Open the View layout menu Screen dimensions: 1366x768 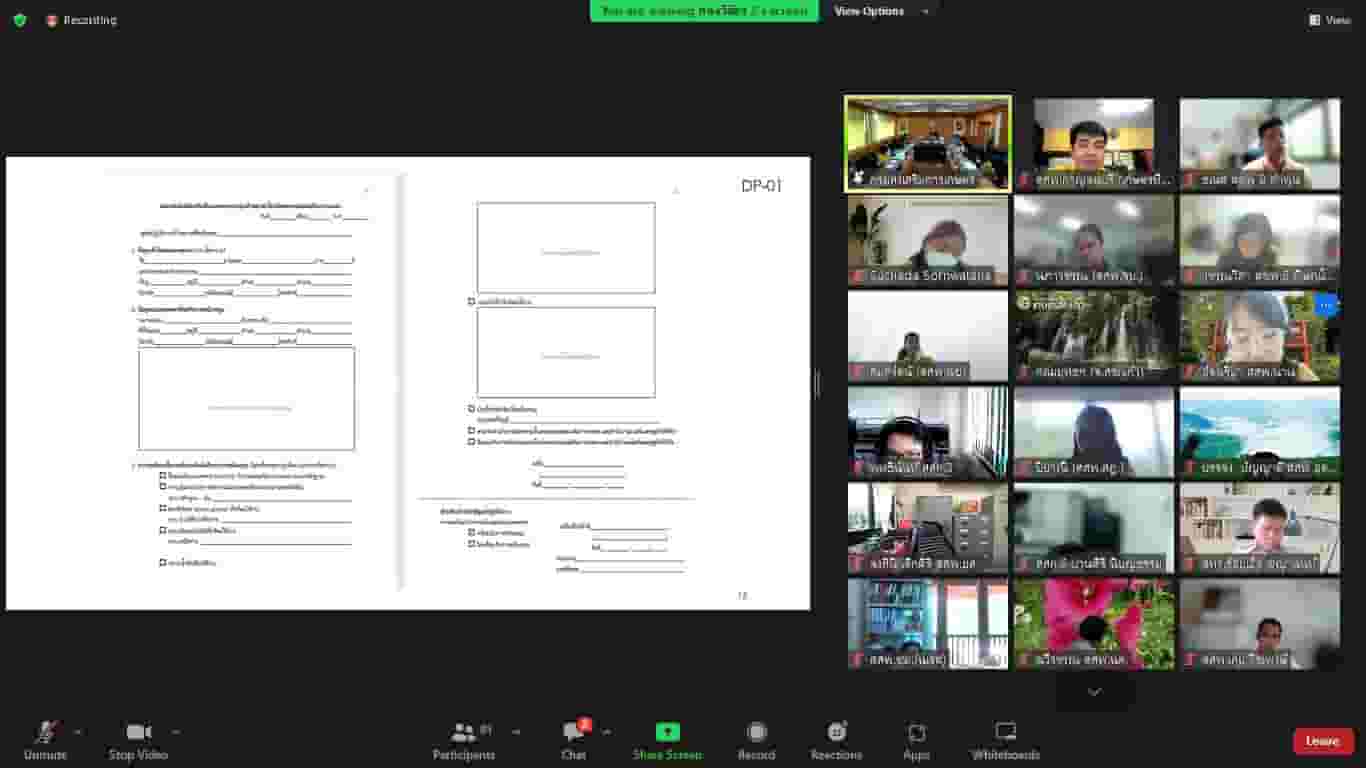coord(1329,20)
